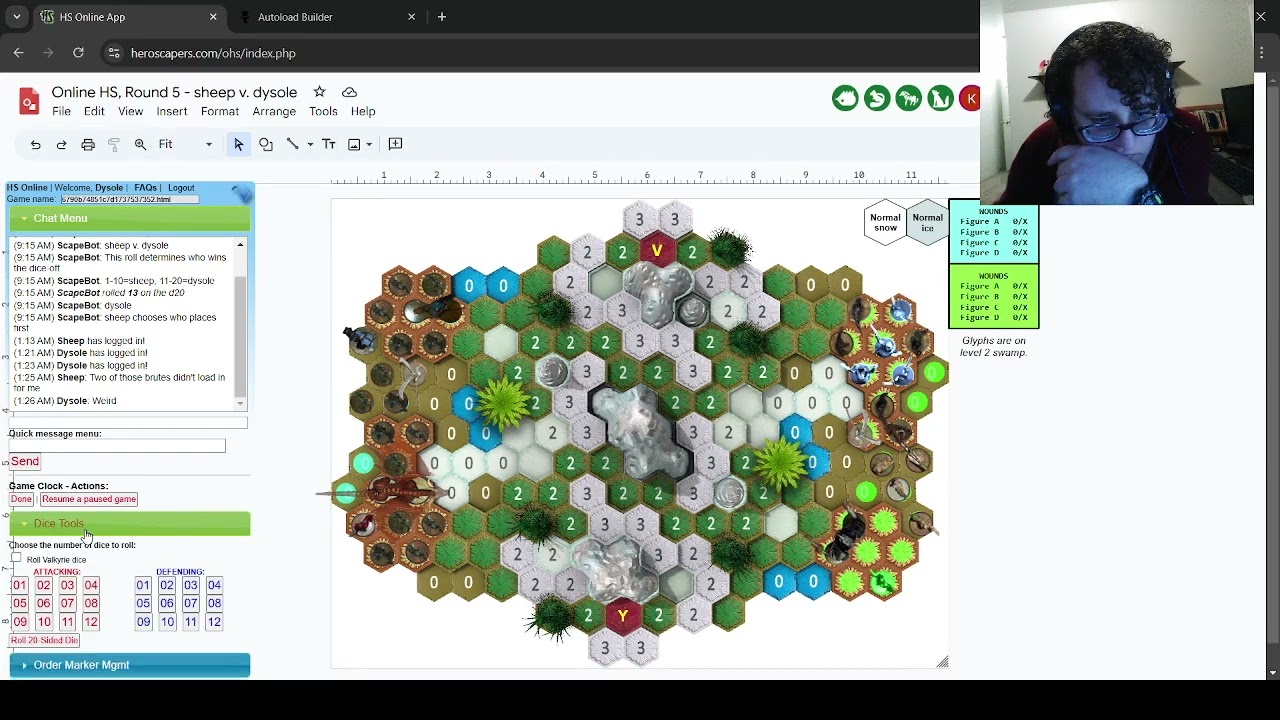Click the second green anonymous animal avatar
Viewport: 1280px width, 720px height.
877,98
